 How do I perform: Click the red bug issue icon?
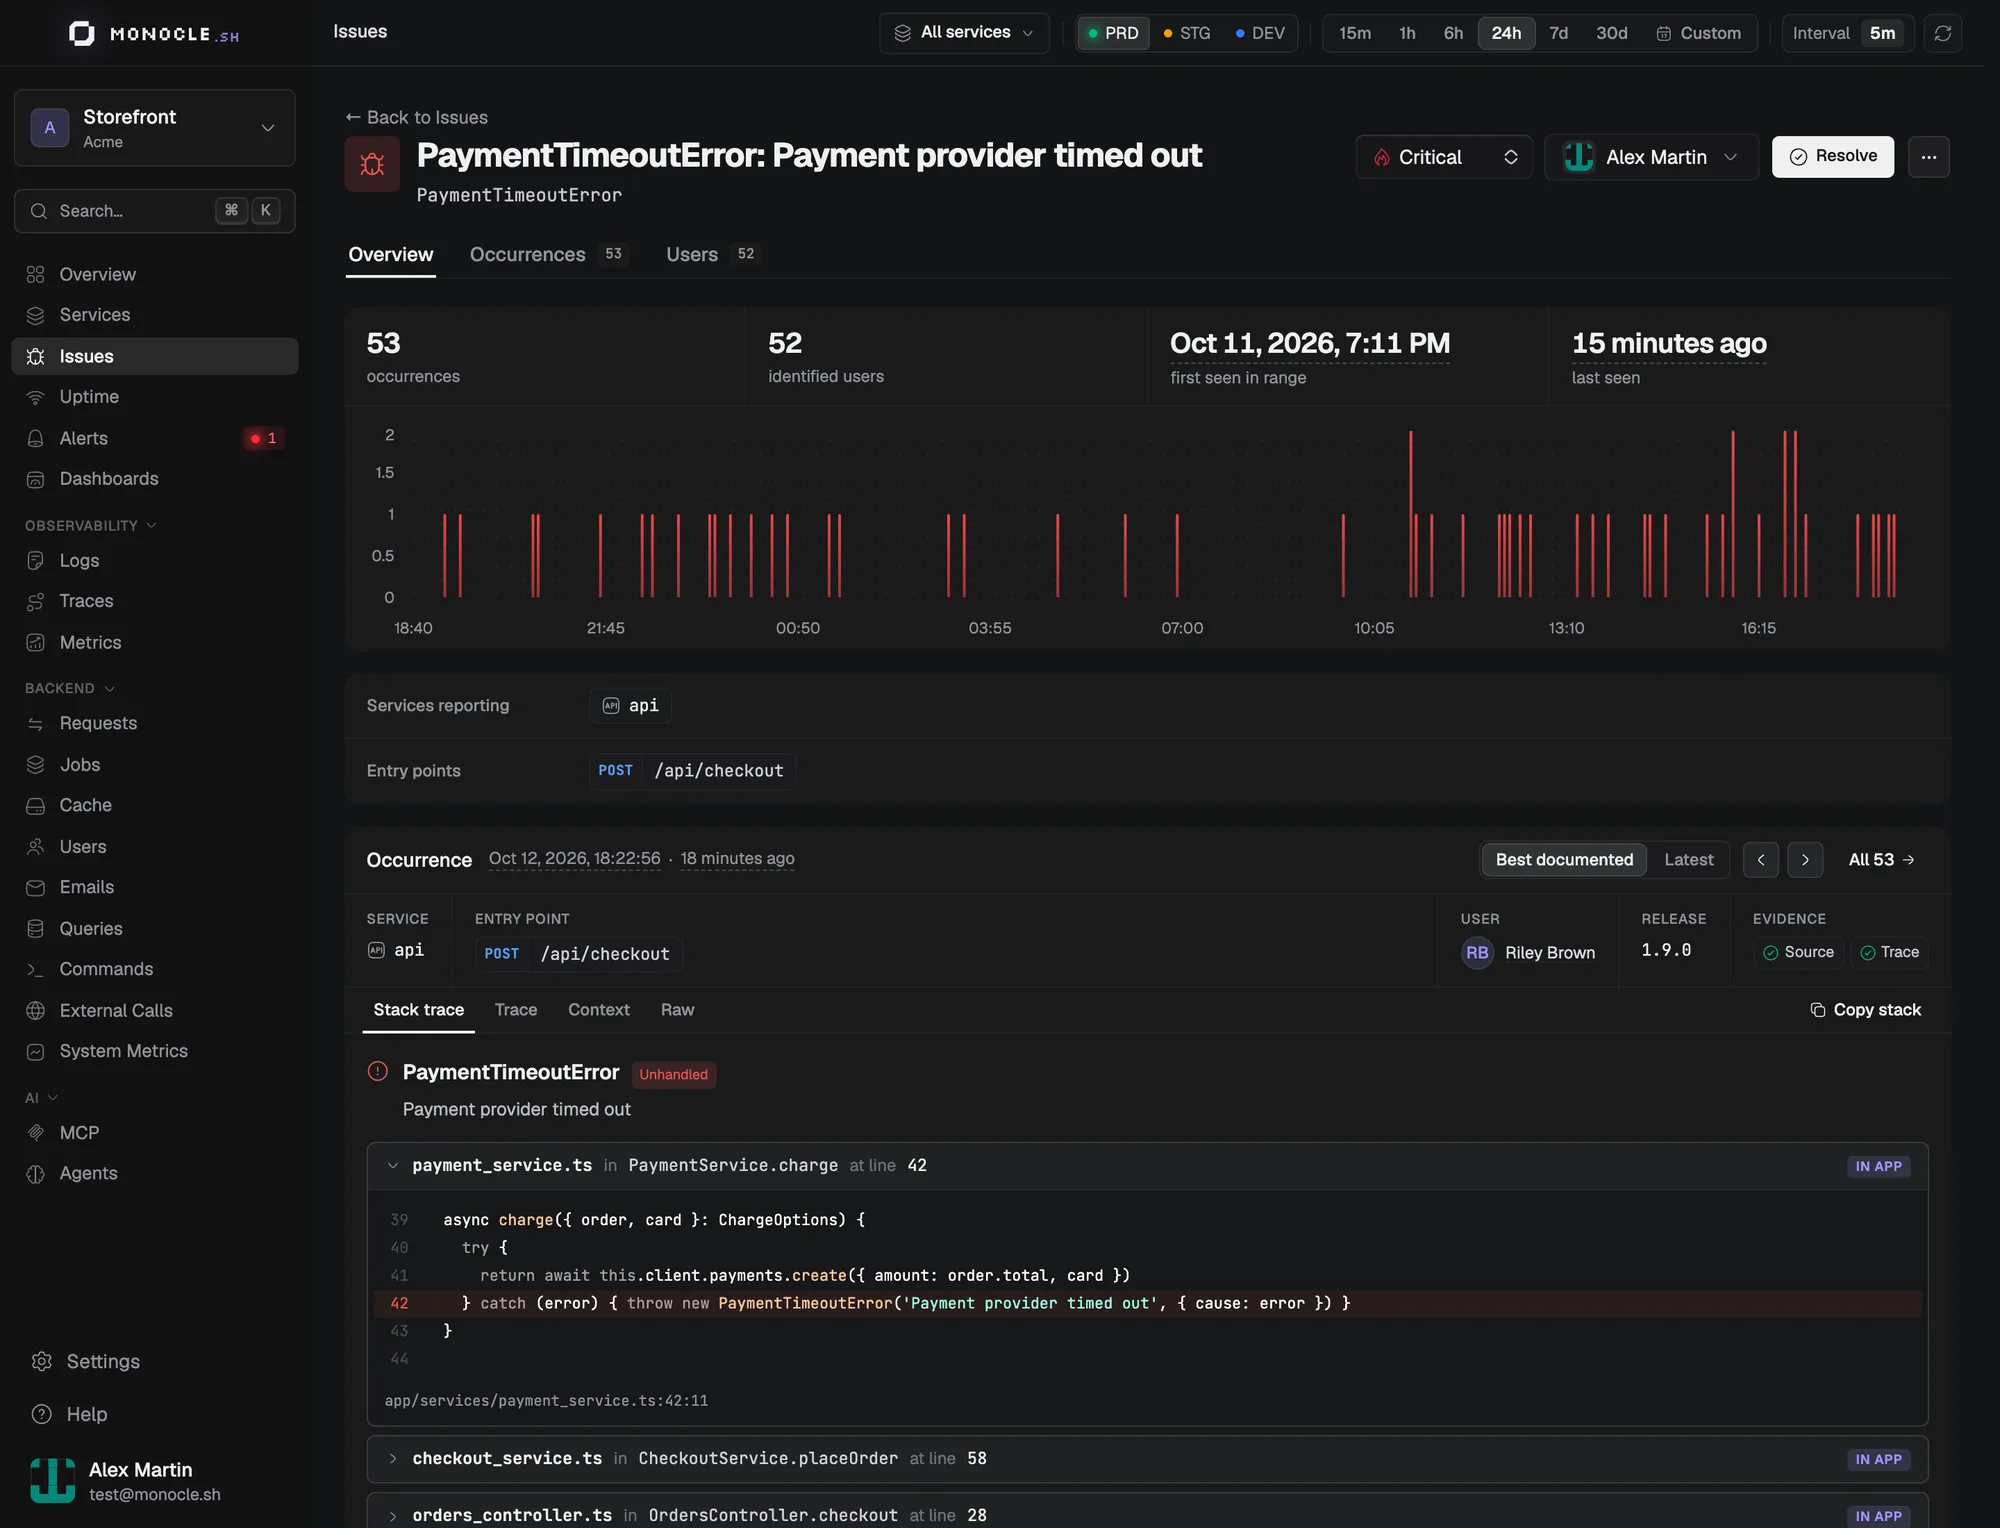click(x=372, y=164)
